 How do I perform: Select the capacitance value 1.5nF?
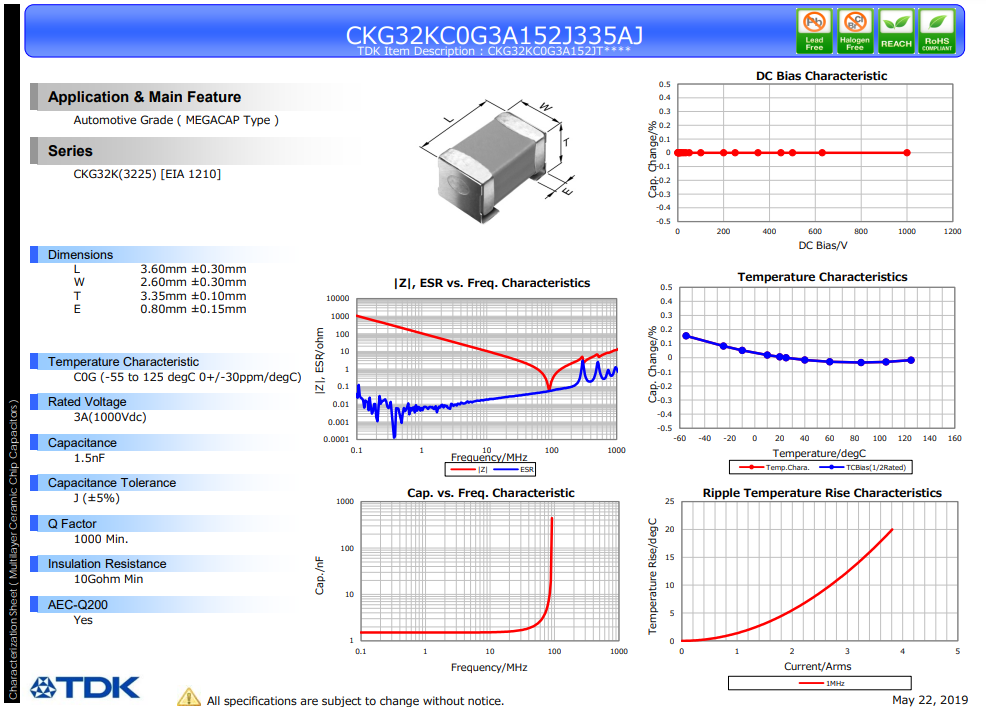click(89, 458)
